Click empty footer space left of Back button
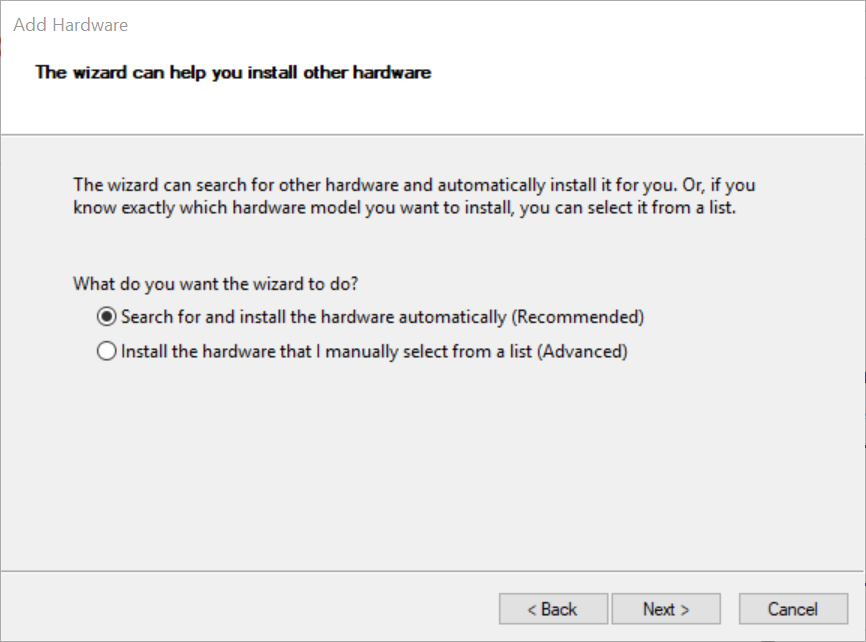Screen dimensions: 866x642 coord(250,609)
